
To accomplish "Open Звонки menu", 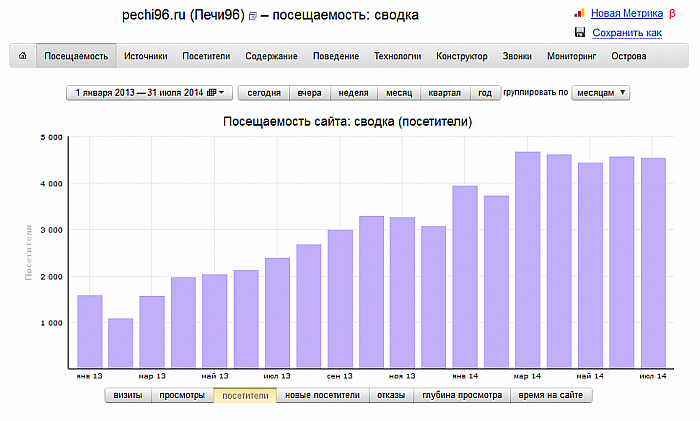I will pos(517,56).
